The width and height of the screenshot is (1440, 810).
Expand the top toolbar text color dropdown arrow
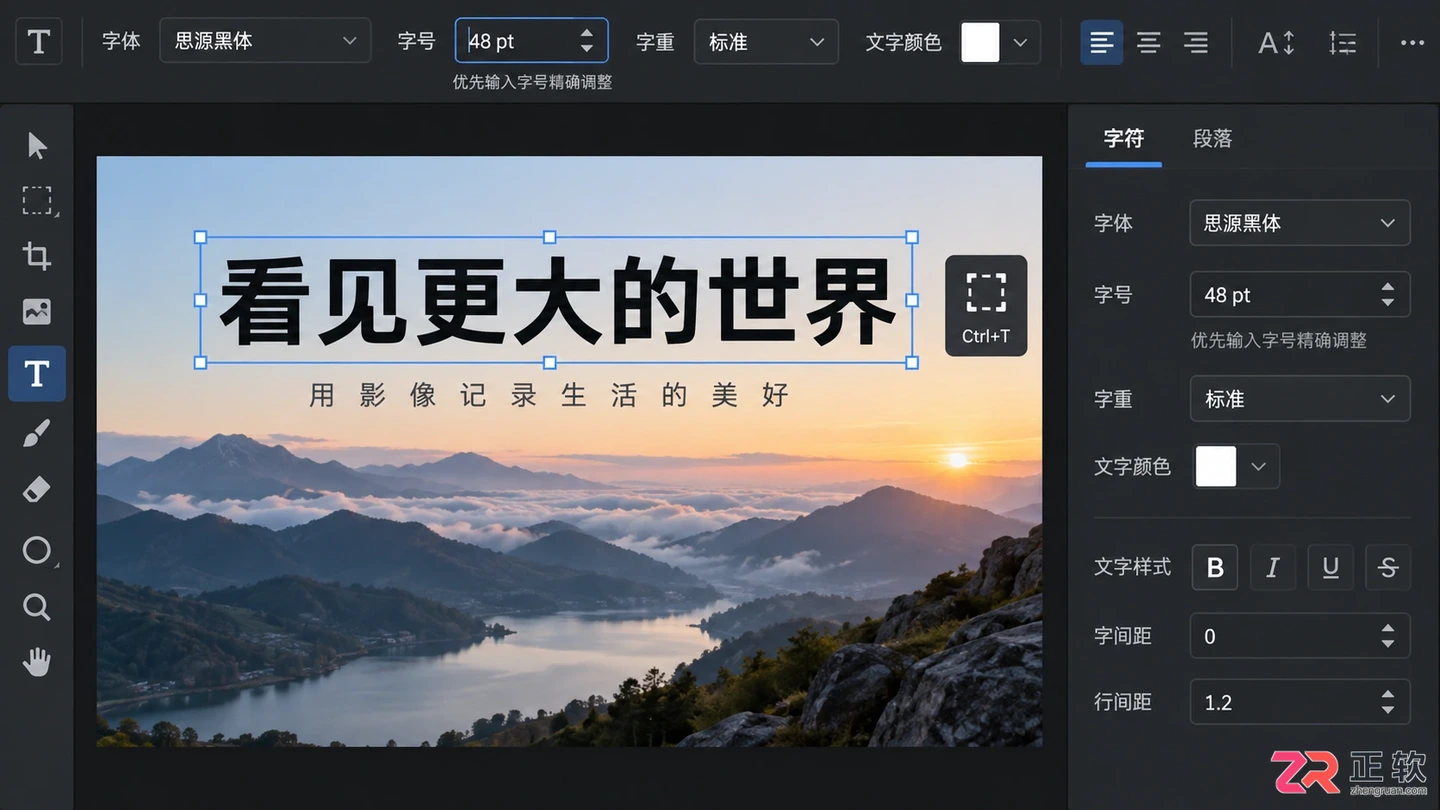pos(1021,42)
